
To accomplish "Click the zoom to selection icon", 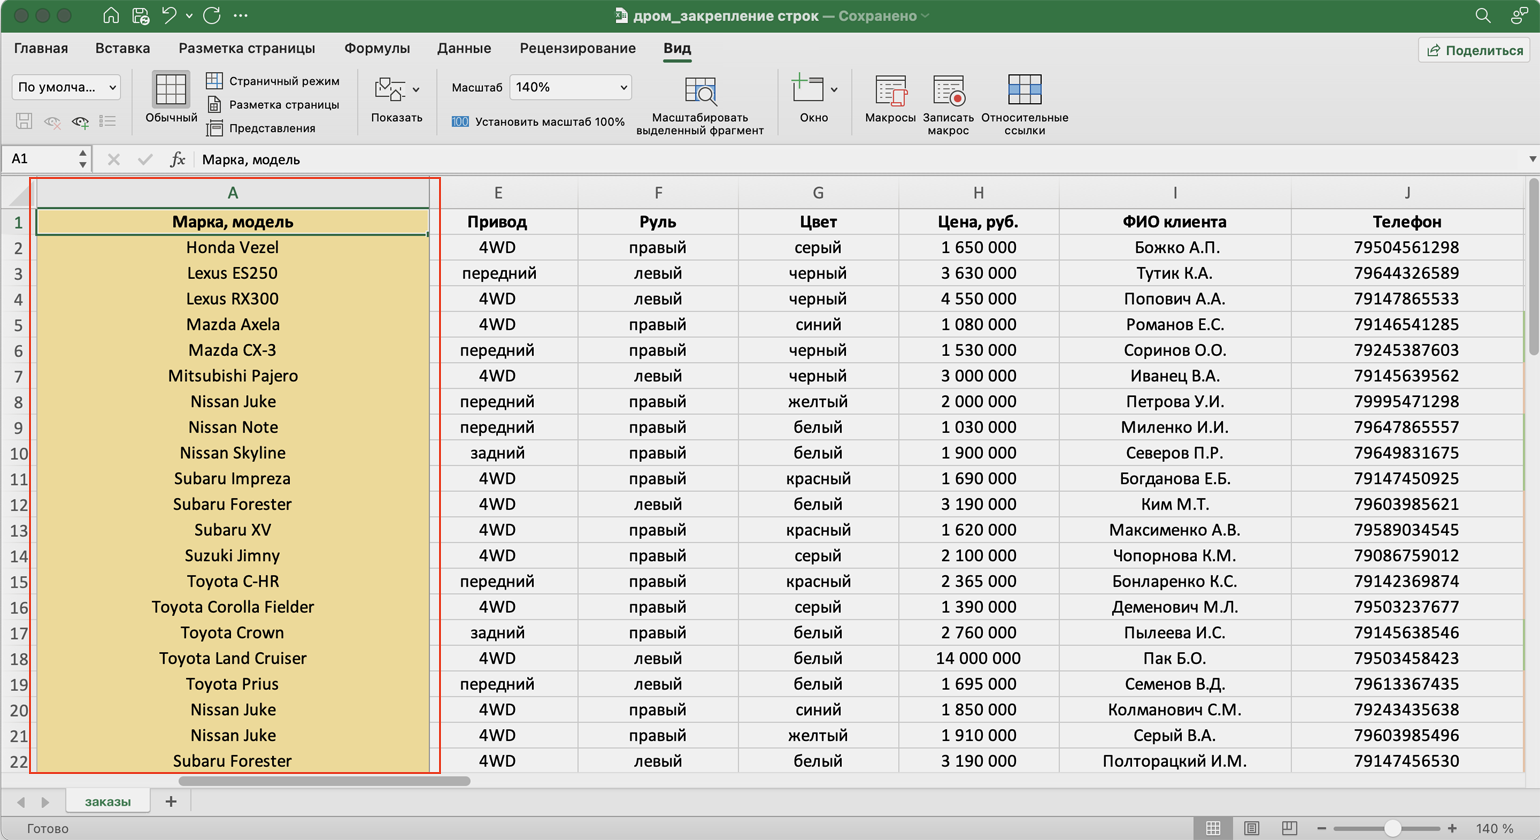I will coord(700,92).
